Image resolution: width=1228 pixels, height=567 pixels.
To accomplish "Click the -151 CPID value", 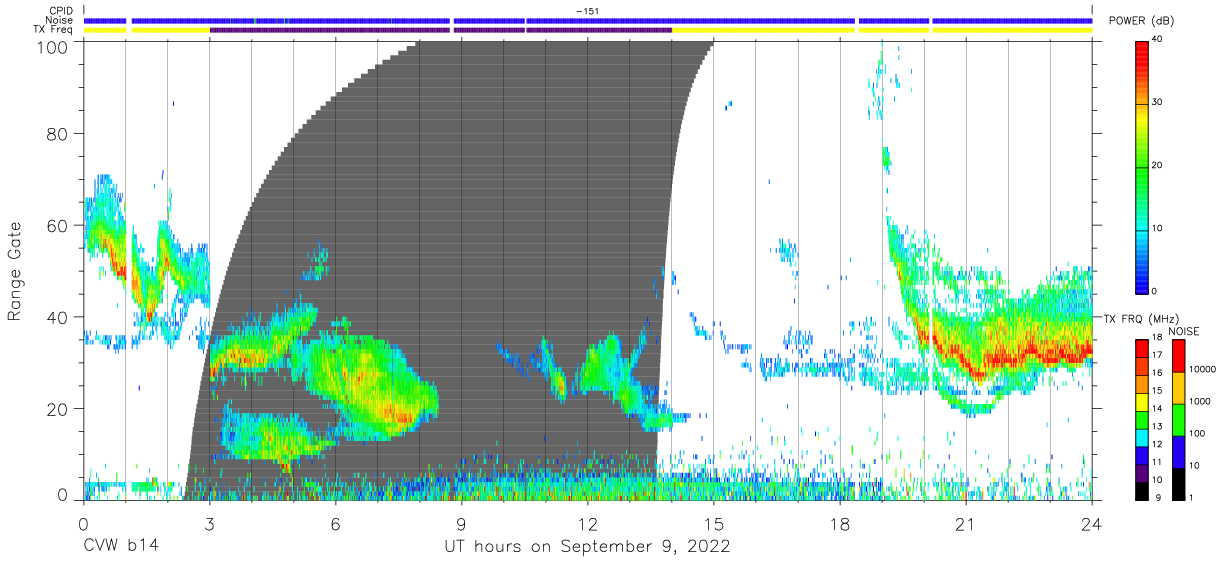I will pos(588,11).
